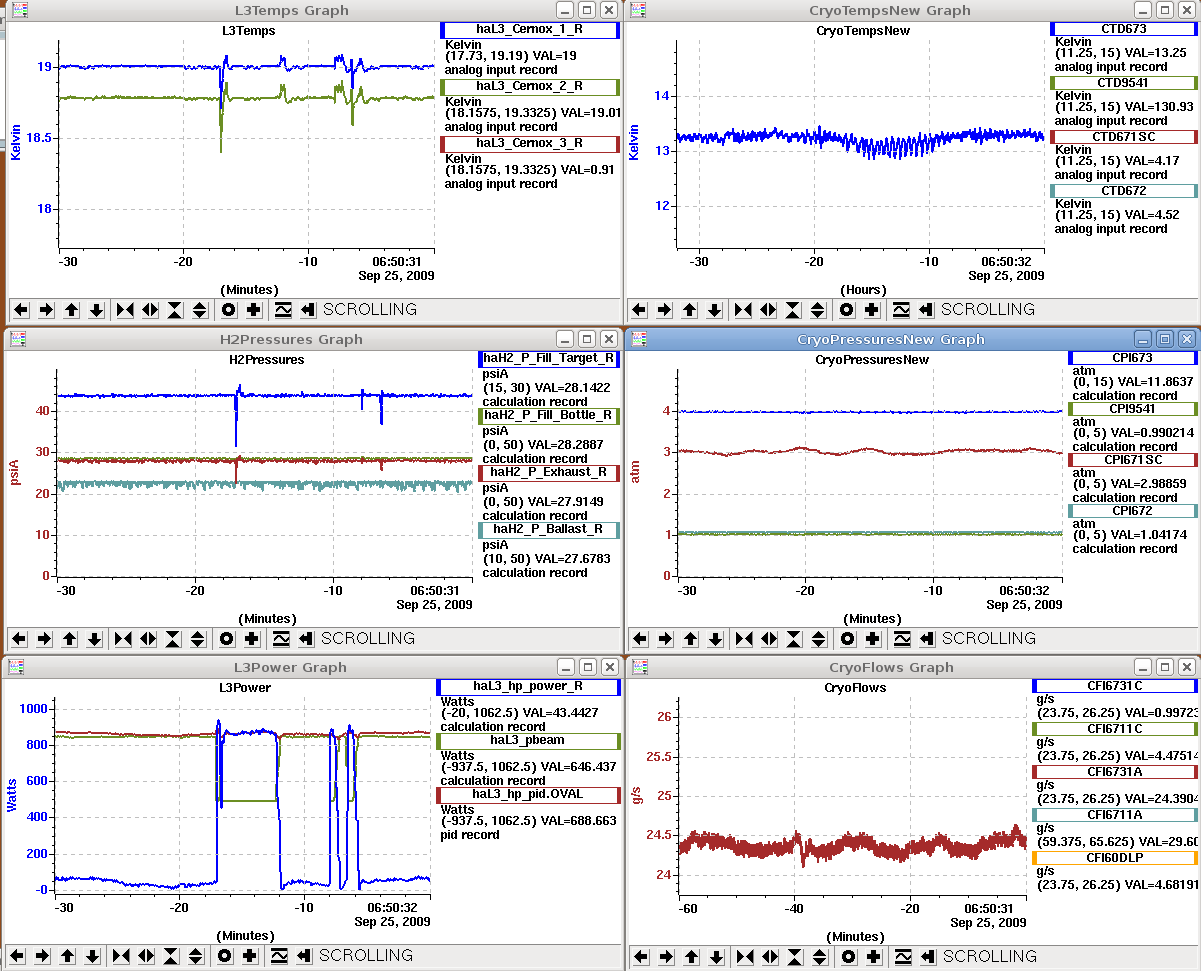Select the CTD672 curve legend
The image size is (1201, 971).
click(x=1123, y=190)
